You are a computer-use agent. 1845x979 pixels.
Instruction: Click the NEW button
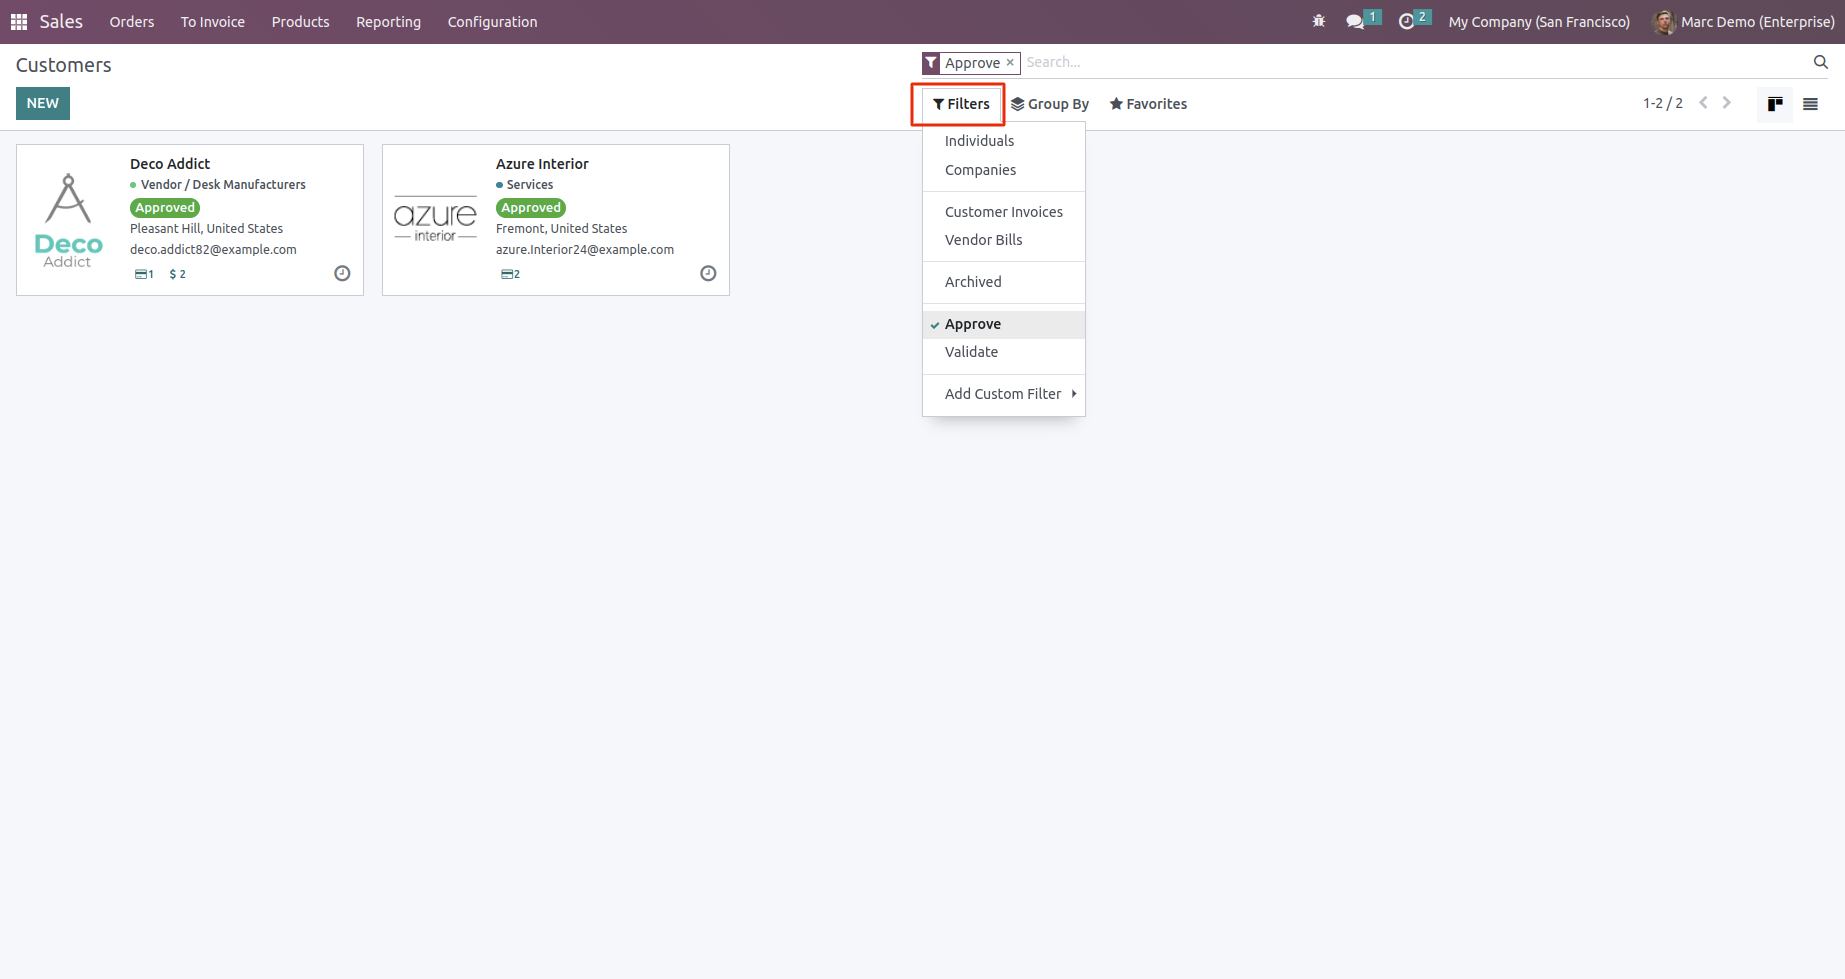coord(43,103)
